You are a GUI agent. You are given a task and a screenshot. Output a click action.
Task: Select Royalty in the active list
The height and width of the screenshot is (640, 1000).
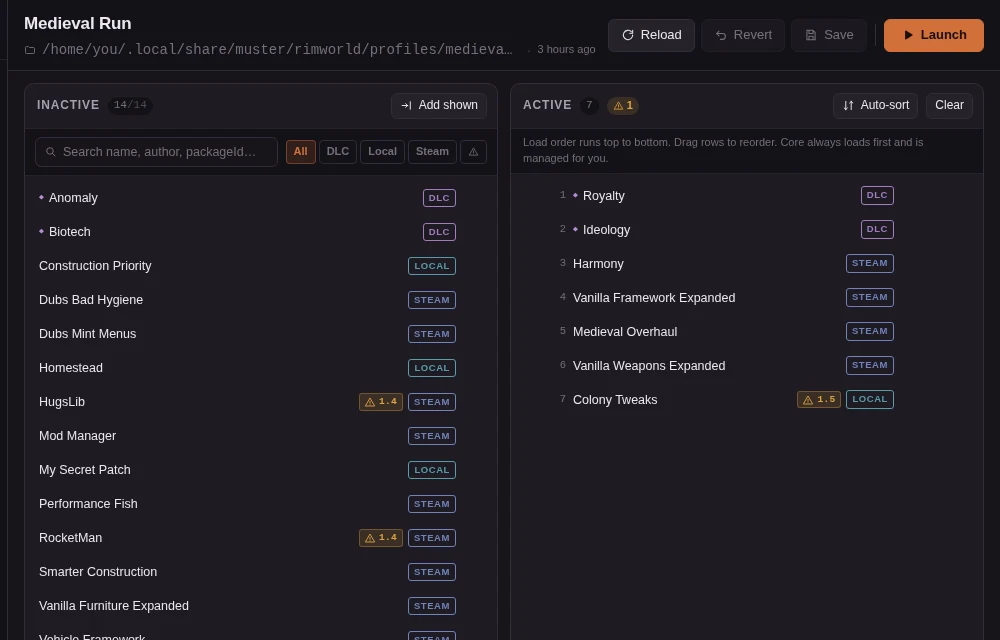point(747,195)
